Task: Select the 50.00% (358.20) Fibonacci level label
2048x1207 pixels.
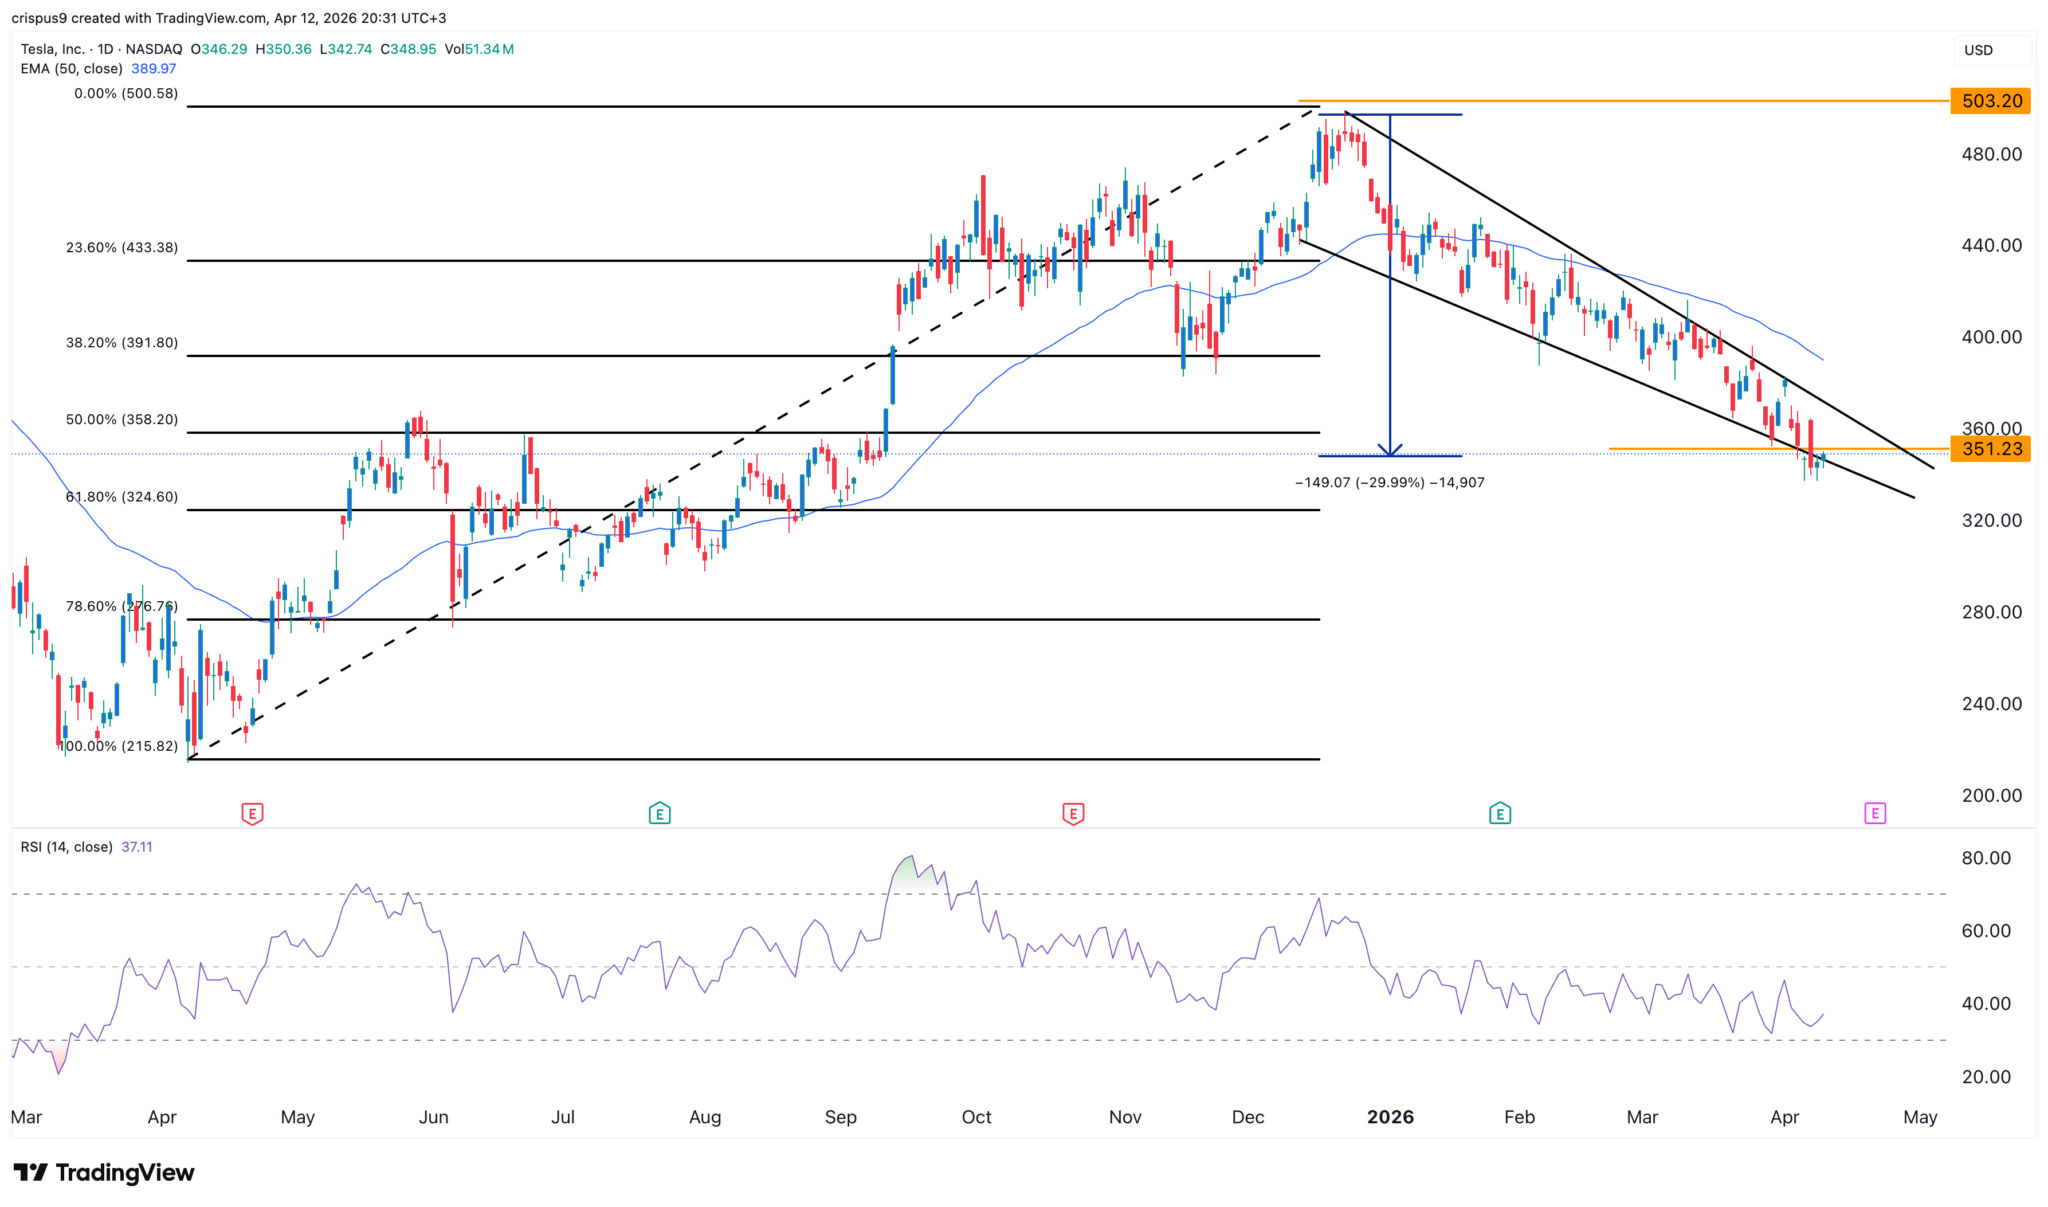Action: pos(122,420)
